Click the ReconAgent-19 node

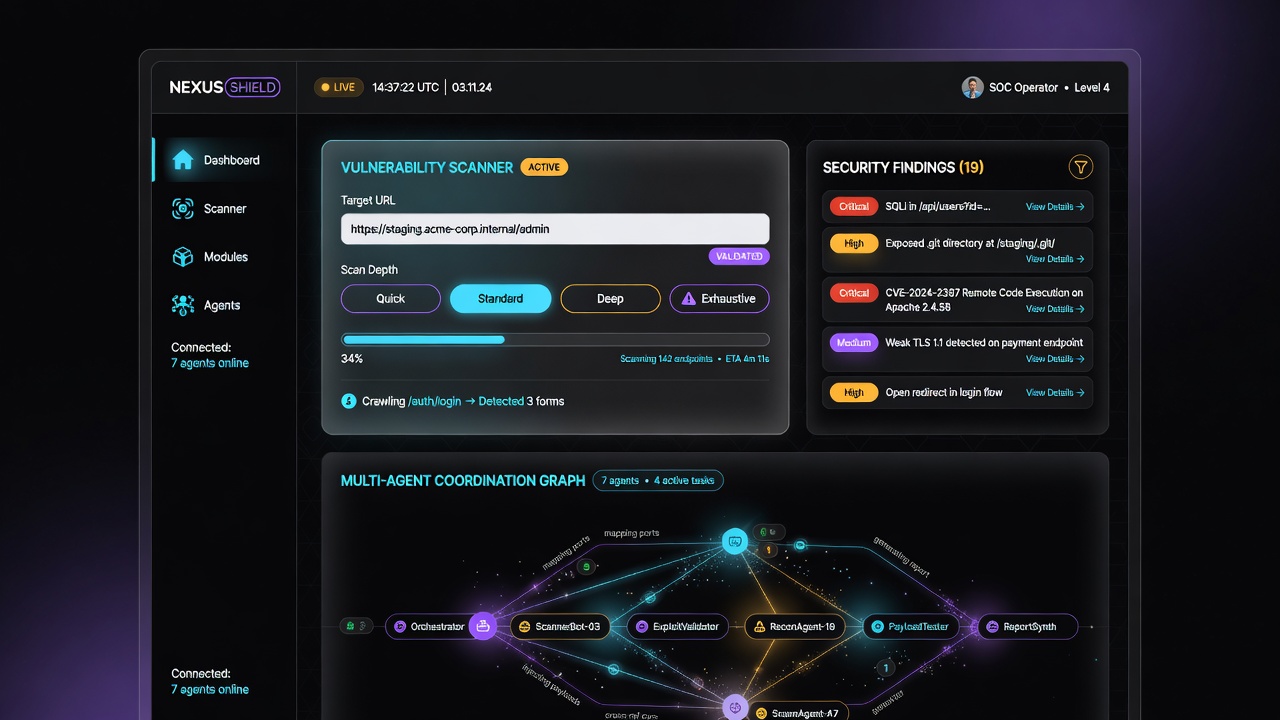(795, 627)
